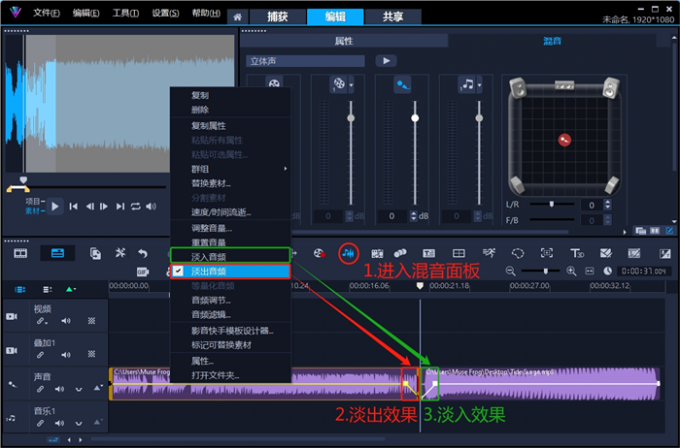Mute the 声音 track
680x448 pixels.
(x=59, y=389)
